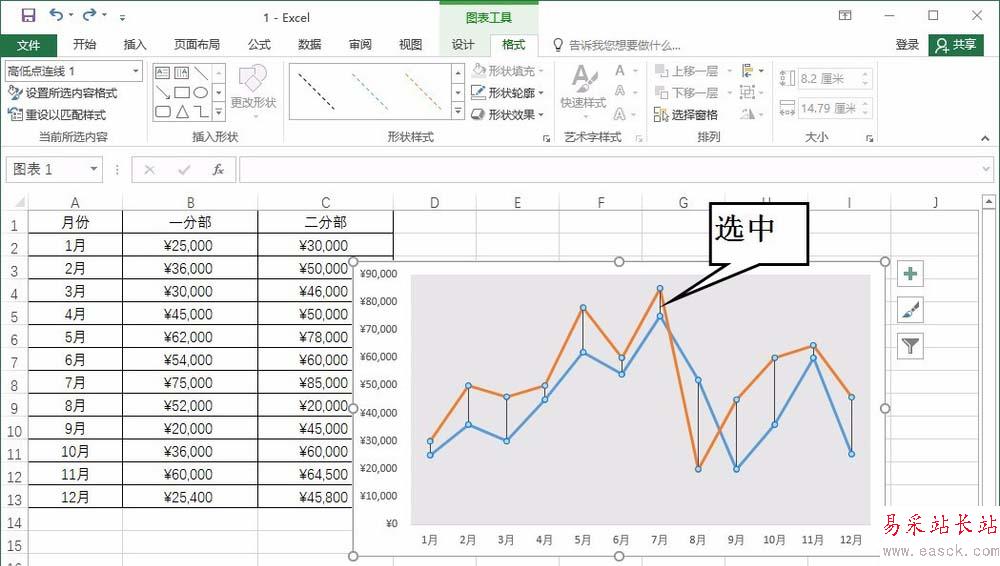Click the 共享 share button

(x=956, y=45)
